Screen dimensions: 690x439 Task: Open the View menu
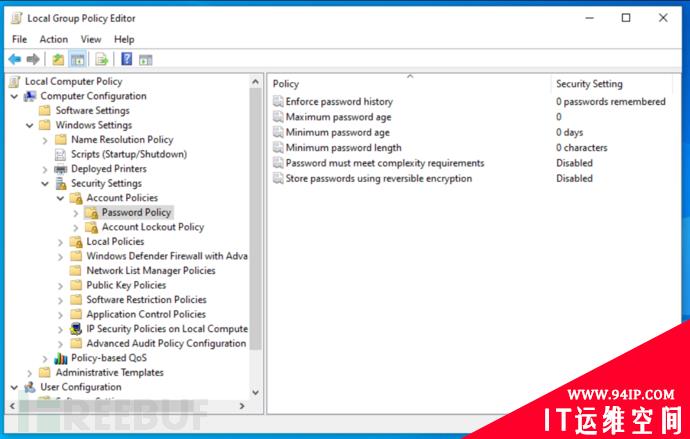[x=91, y=39]
